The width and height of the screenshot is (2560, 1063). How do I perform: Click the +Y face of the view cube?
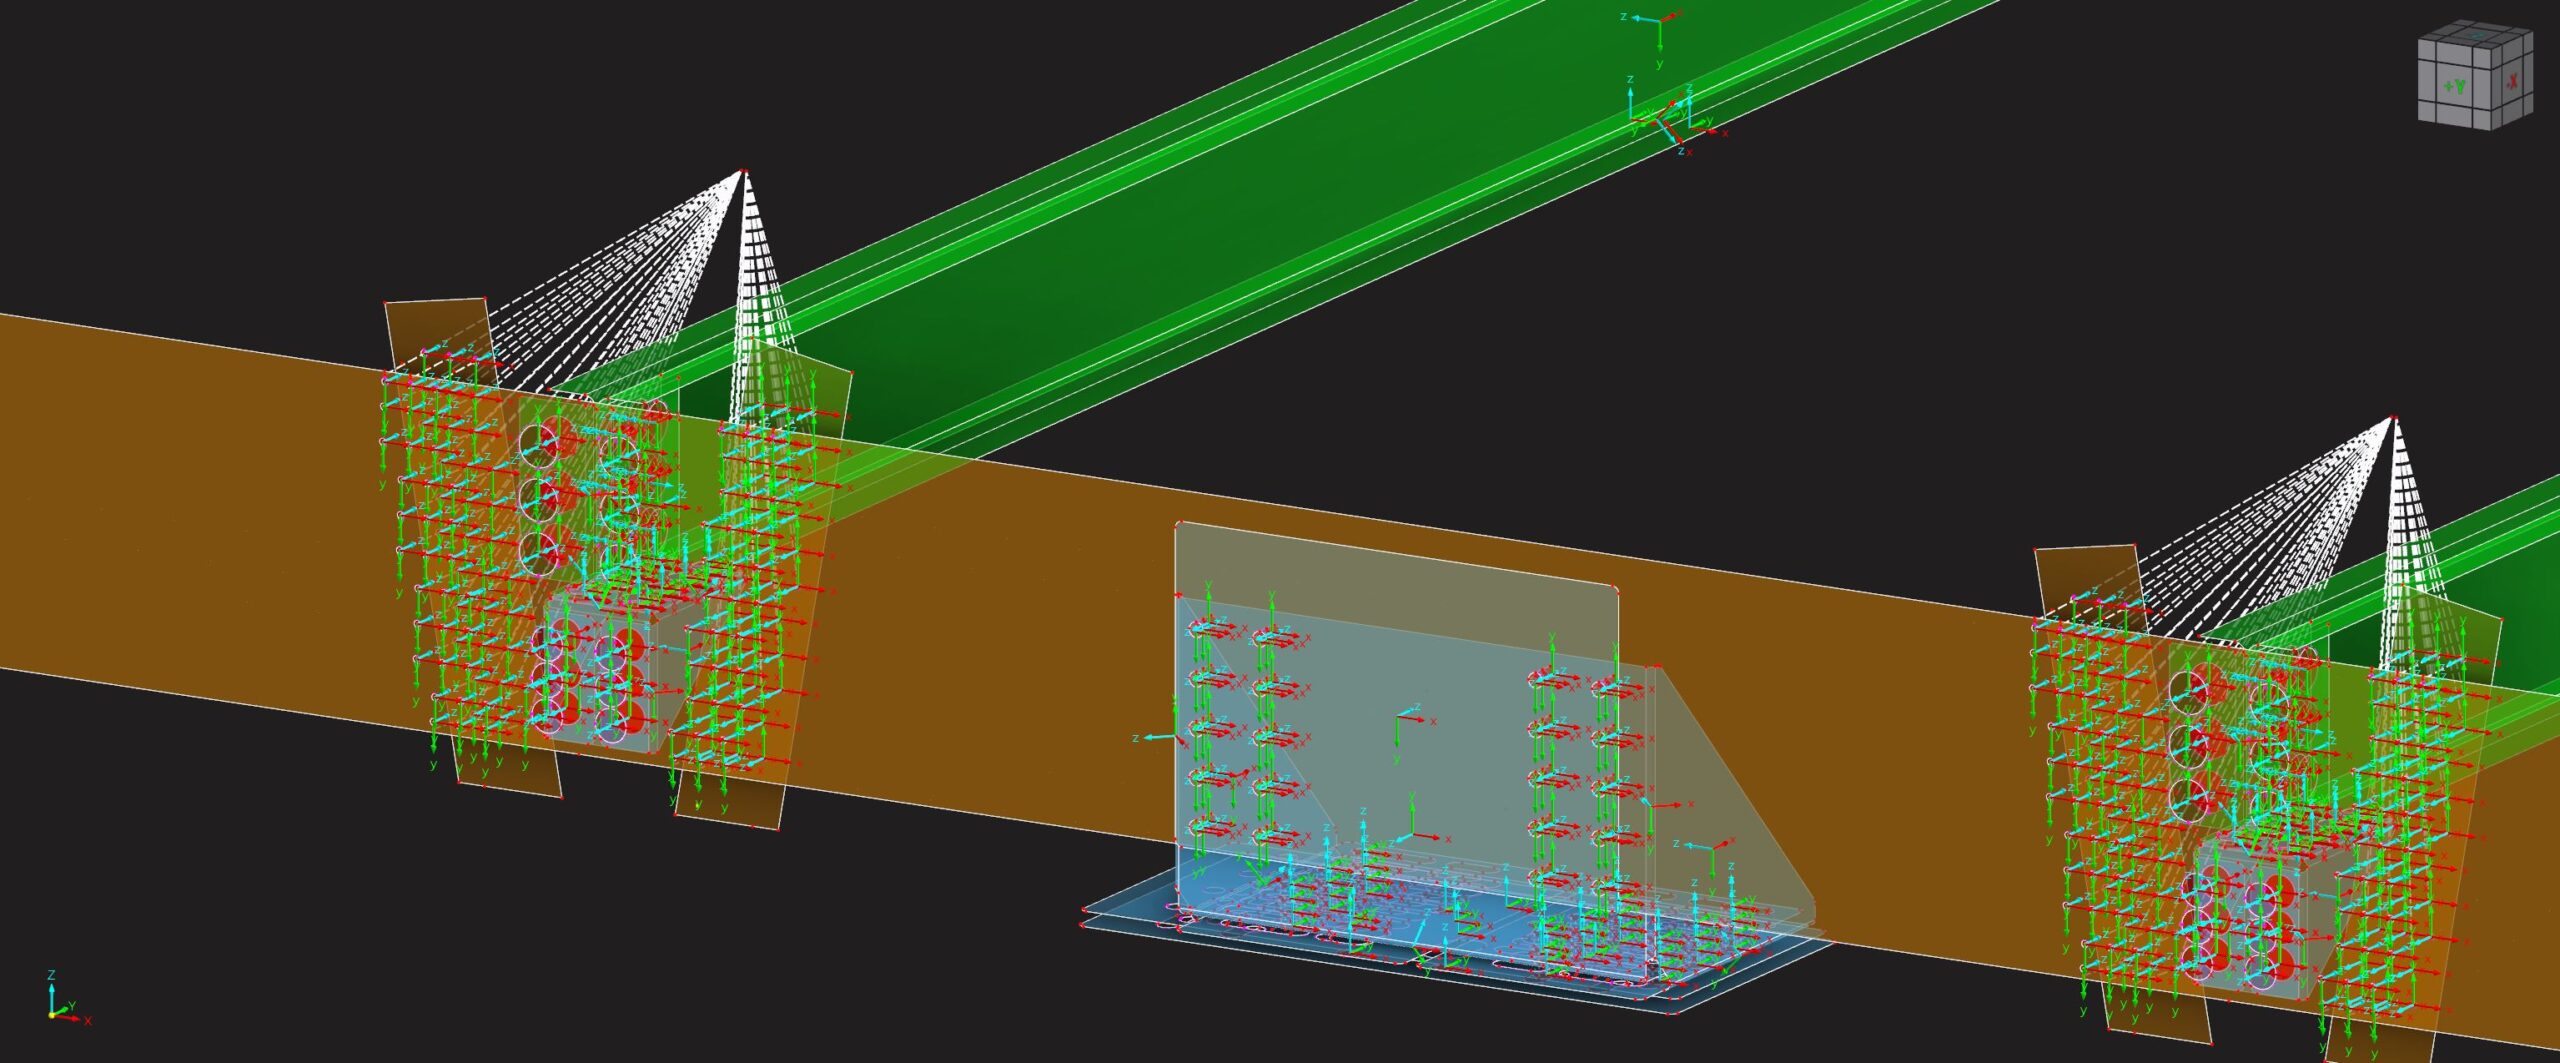2455,87
